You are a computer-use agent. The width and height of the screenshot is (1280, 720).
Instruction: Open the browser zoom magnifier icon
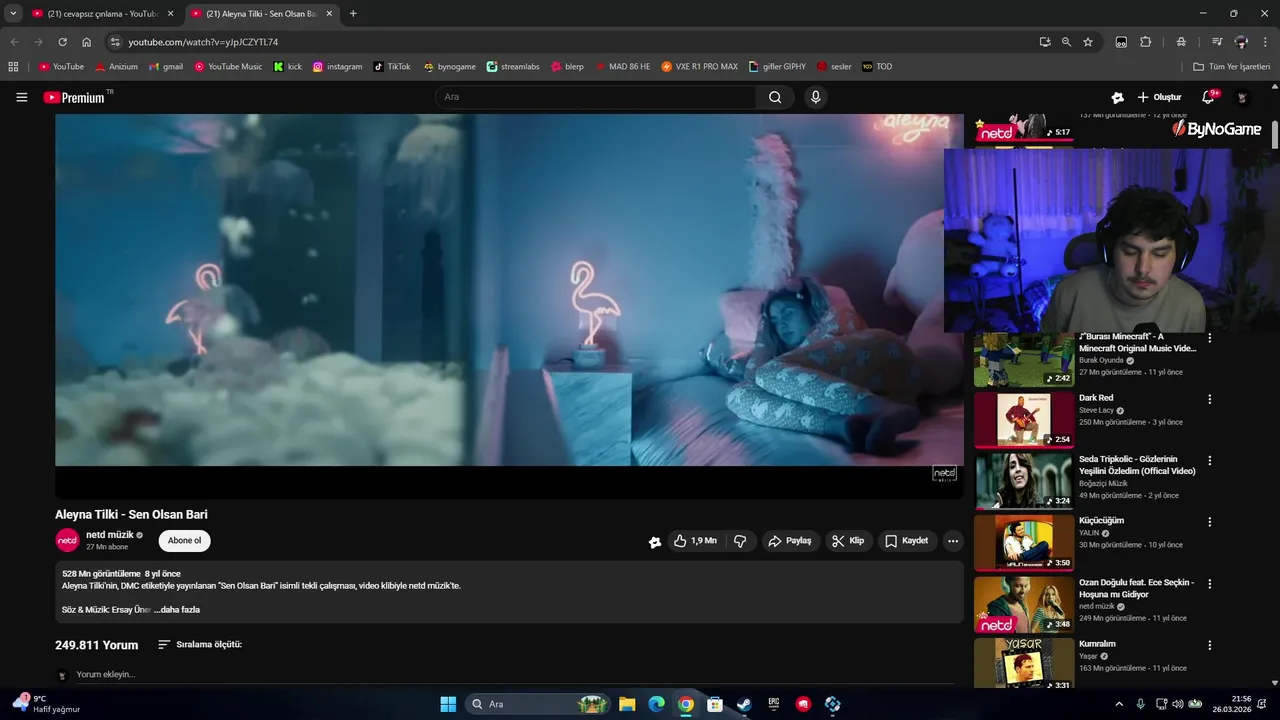click(x=1066, y=42)
